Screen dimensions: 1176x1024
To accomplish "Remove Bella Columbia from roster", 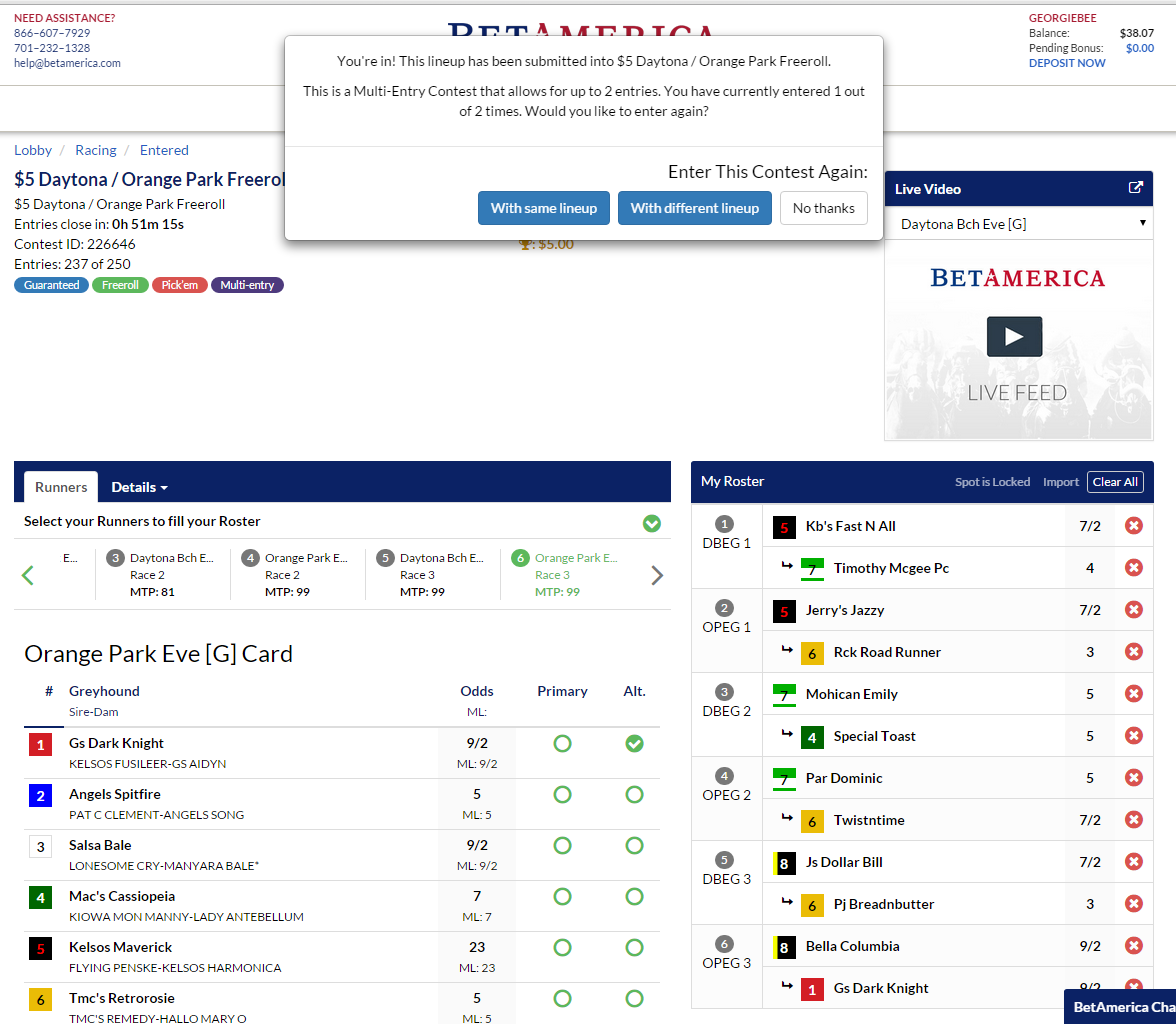I will tap(1133, 946).
